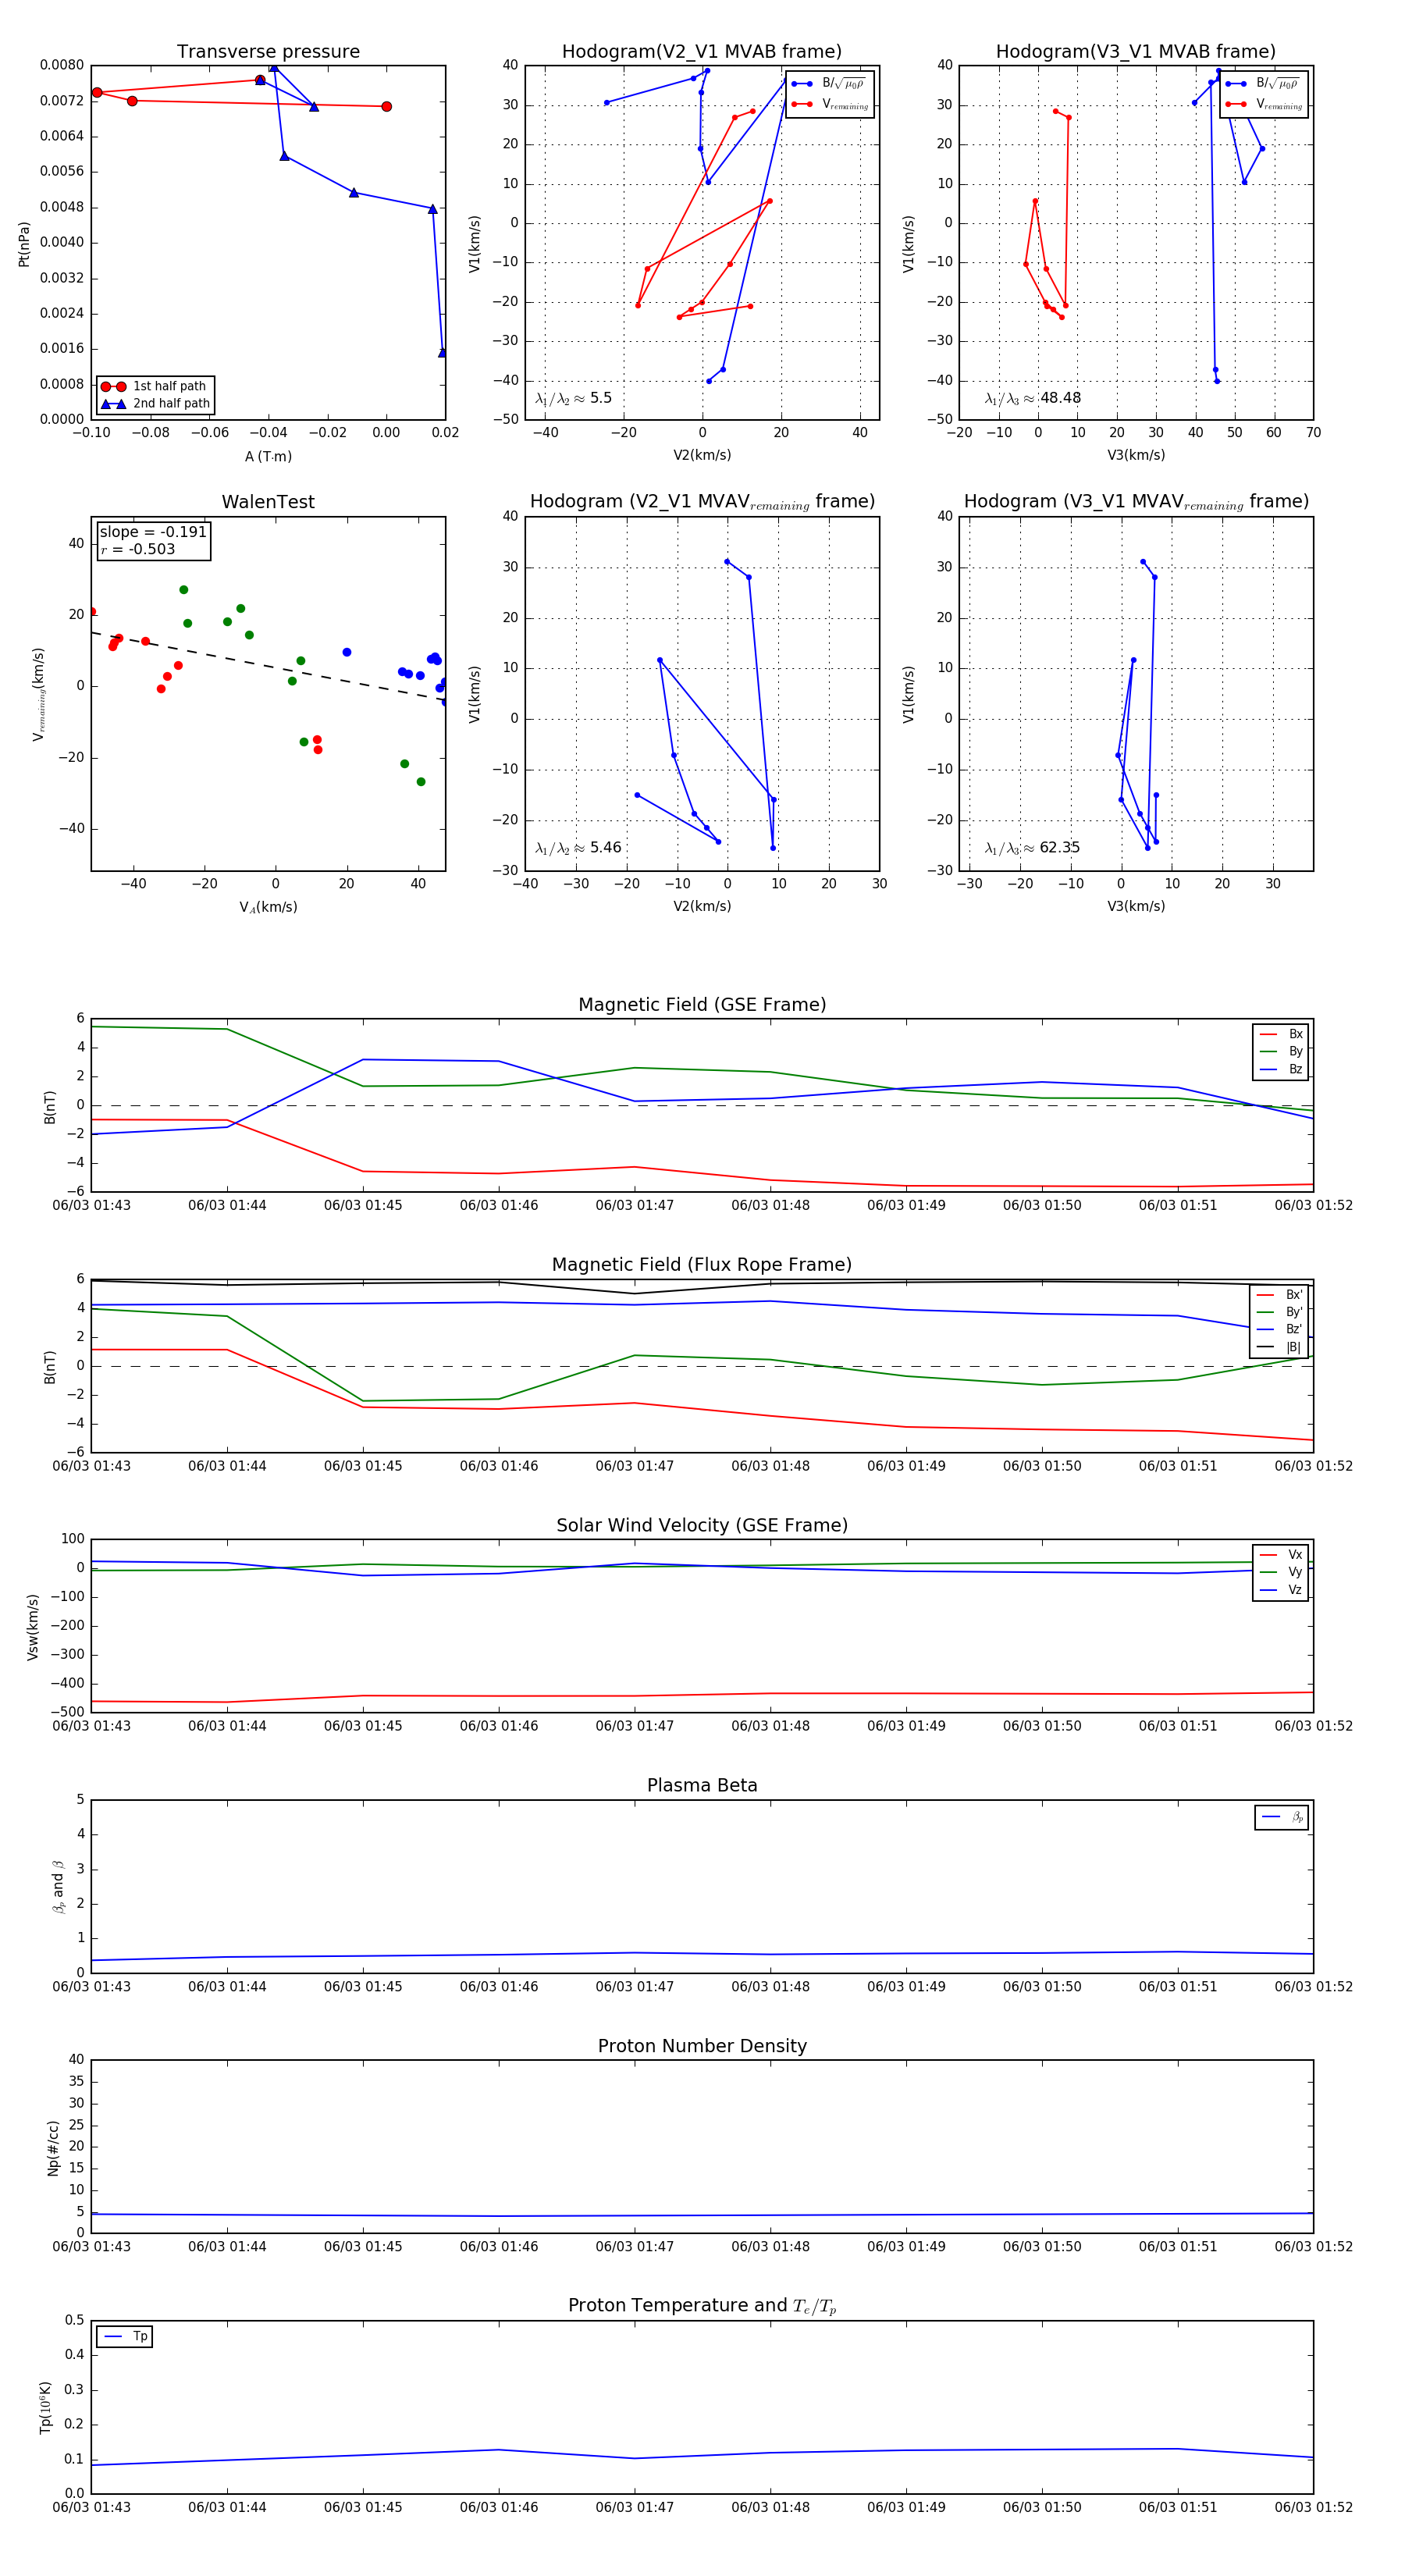Image resolution: width=1405 pixels, height=2576 pixels.
Task: Click 'Tp' legend in Proton Temperature plot
Action: 125,2337
